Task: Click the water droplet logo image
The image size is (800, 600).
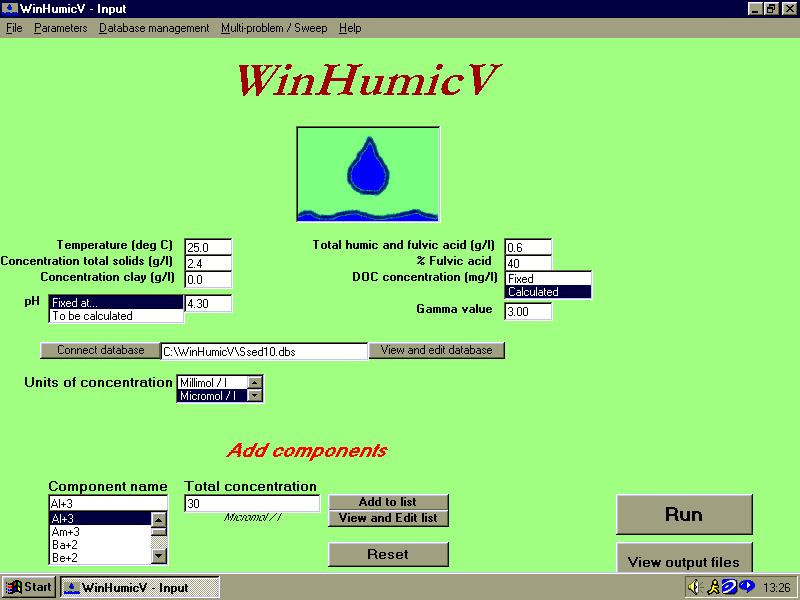Action: click(x=368, y=174)
